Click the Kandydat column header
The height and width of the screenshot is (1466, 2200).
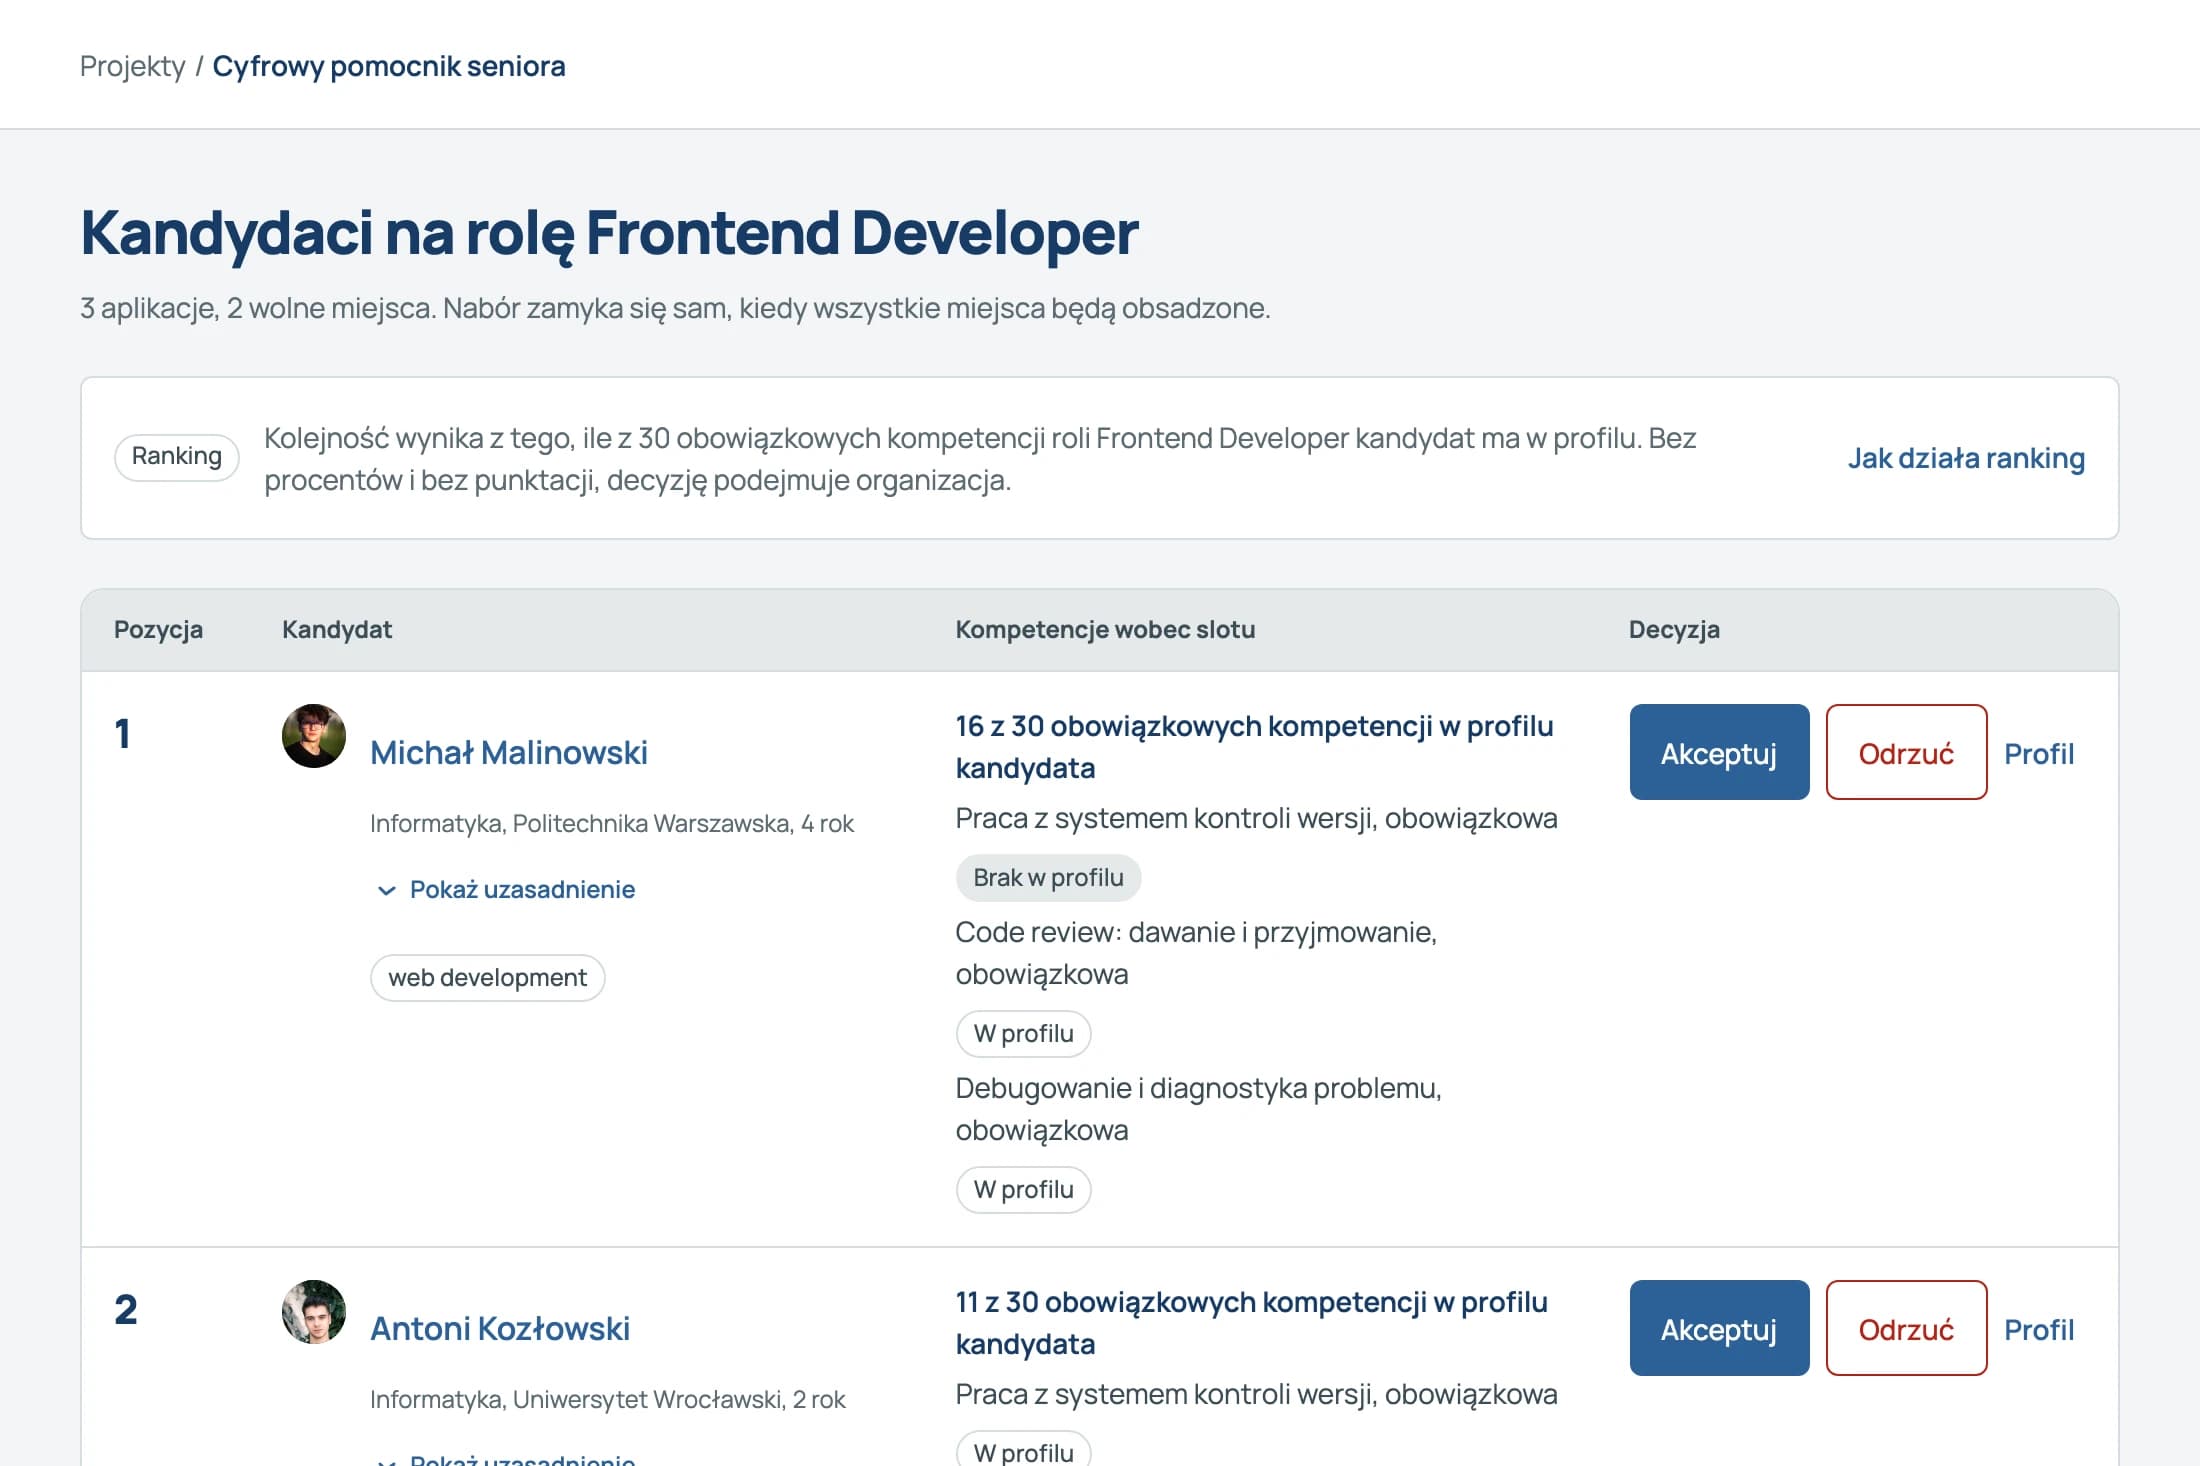[337, 629]
